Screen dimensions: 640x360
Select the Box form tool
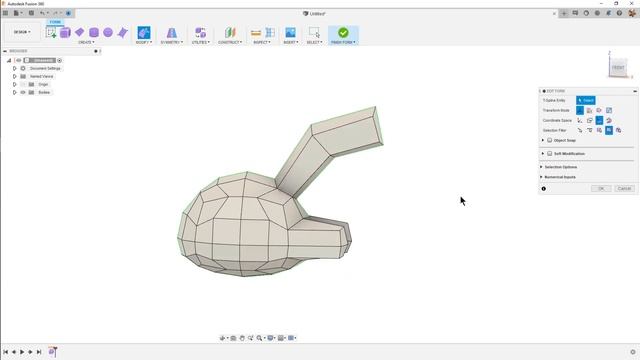pos(65,33)
